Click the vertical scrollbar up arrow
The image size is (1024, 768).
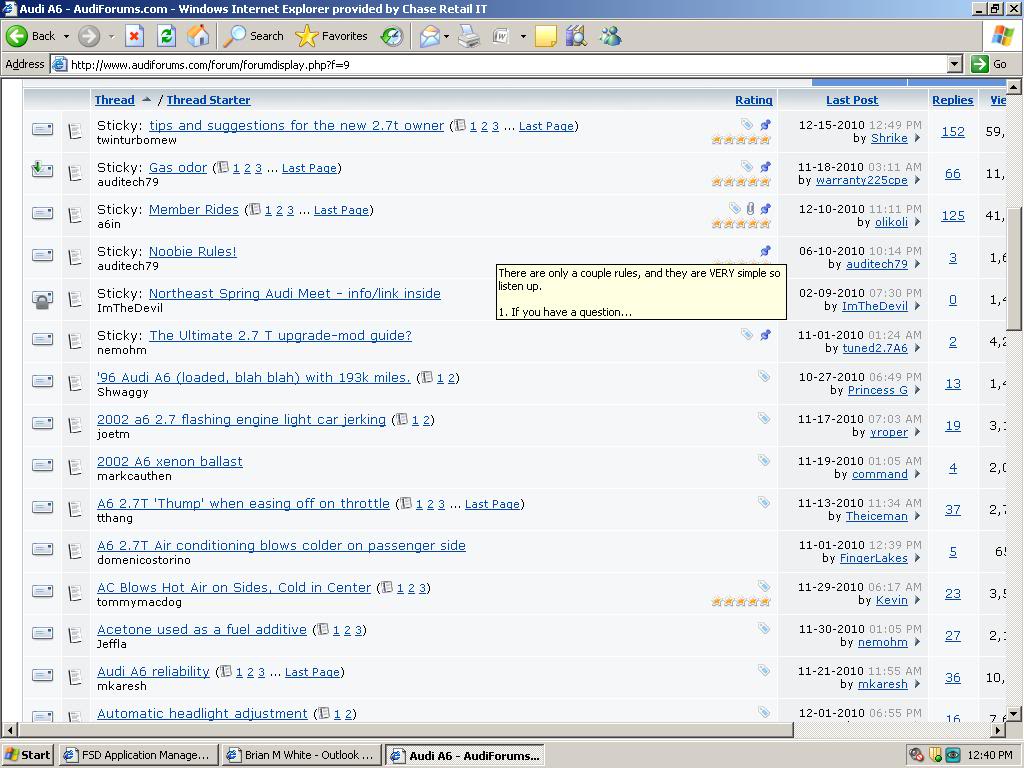[1014, 86]
